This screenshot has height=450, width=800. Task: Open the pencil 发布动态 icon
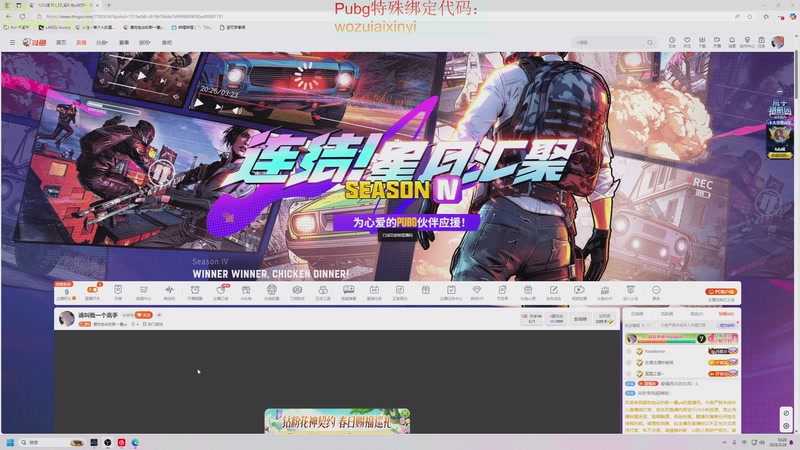tap(554, 292)
